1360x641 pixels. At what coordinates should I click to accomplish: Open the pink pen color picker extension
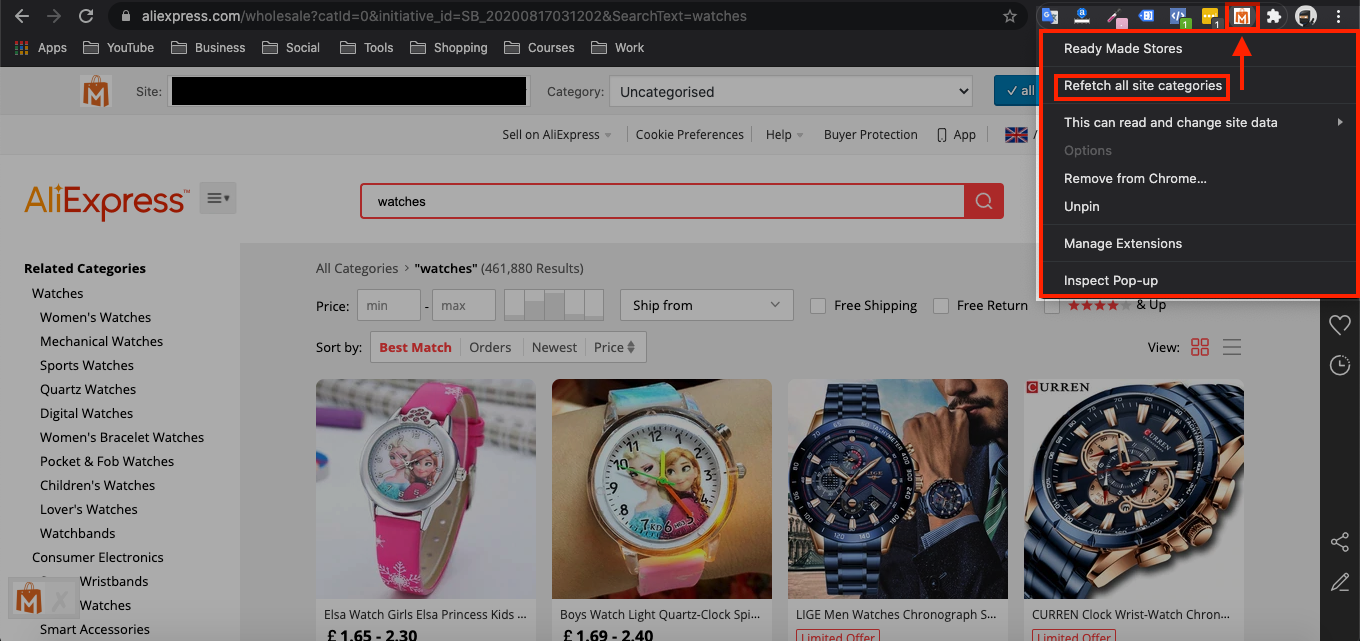1115,17
